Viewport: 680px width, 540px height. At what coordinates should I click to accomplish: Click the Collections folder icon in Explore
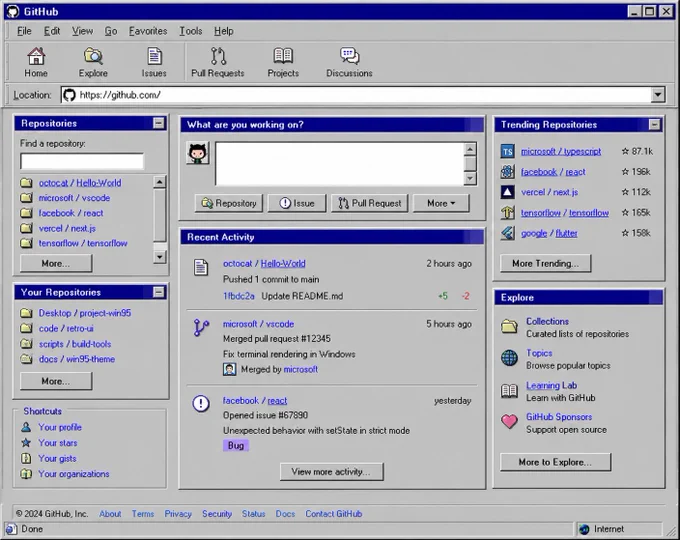point(509,326)
